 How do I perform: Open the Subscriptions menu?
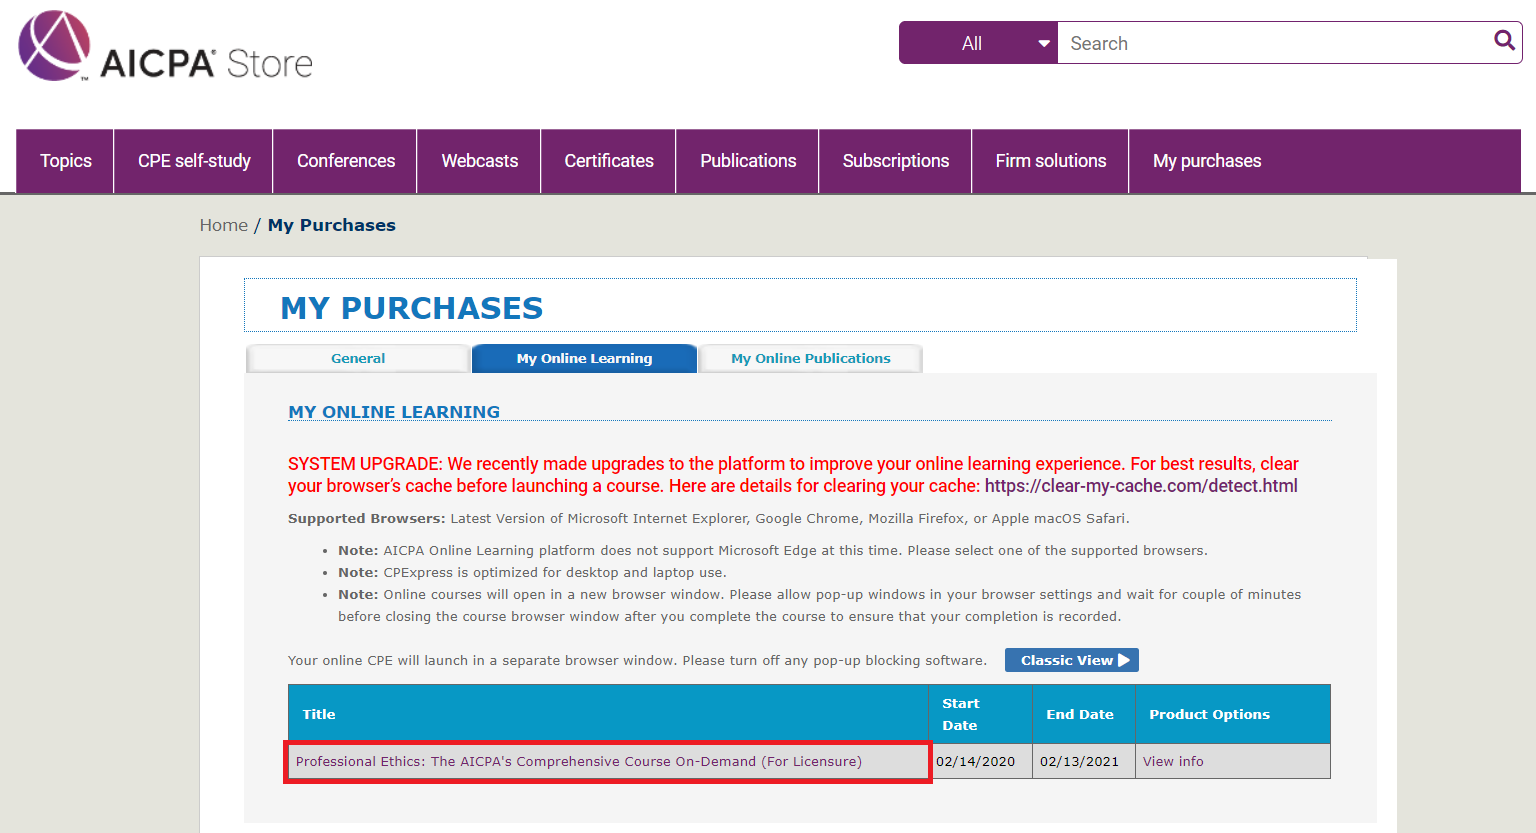[896, 161]
